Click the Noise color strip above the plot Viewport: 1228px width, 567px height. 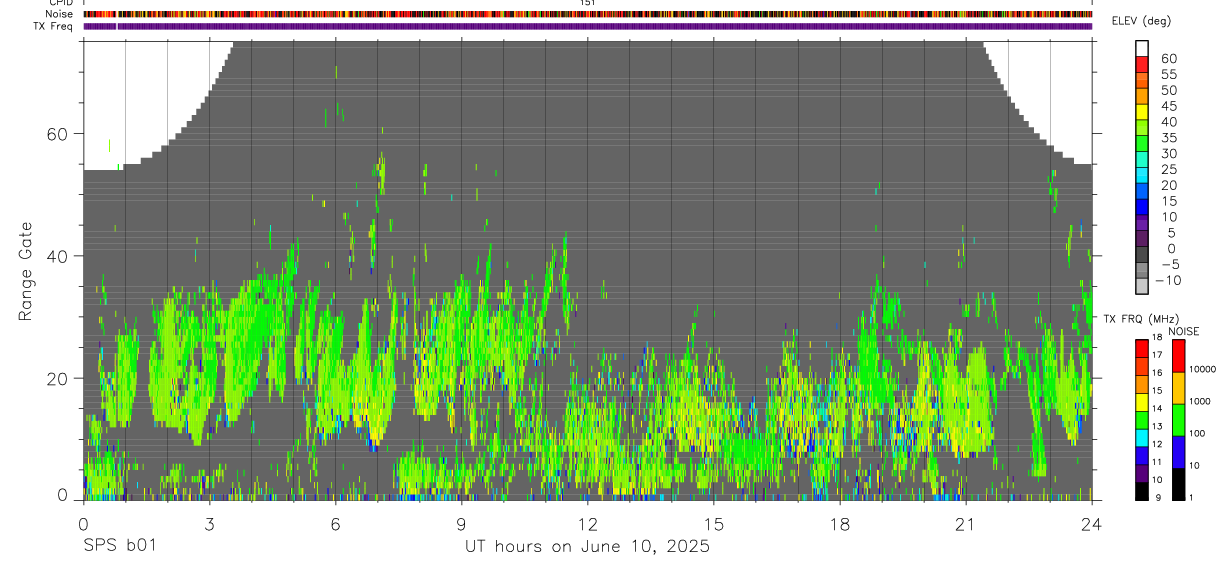(x=588, y=14)
